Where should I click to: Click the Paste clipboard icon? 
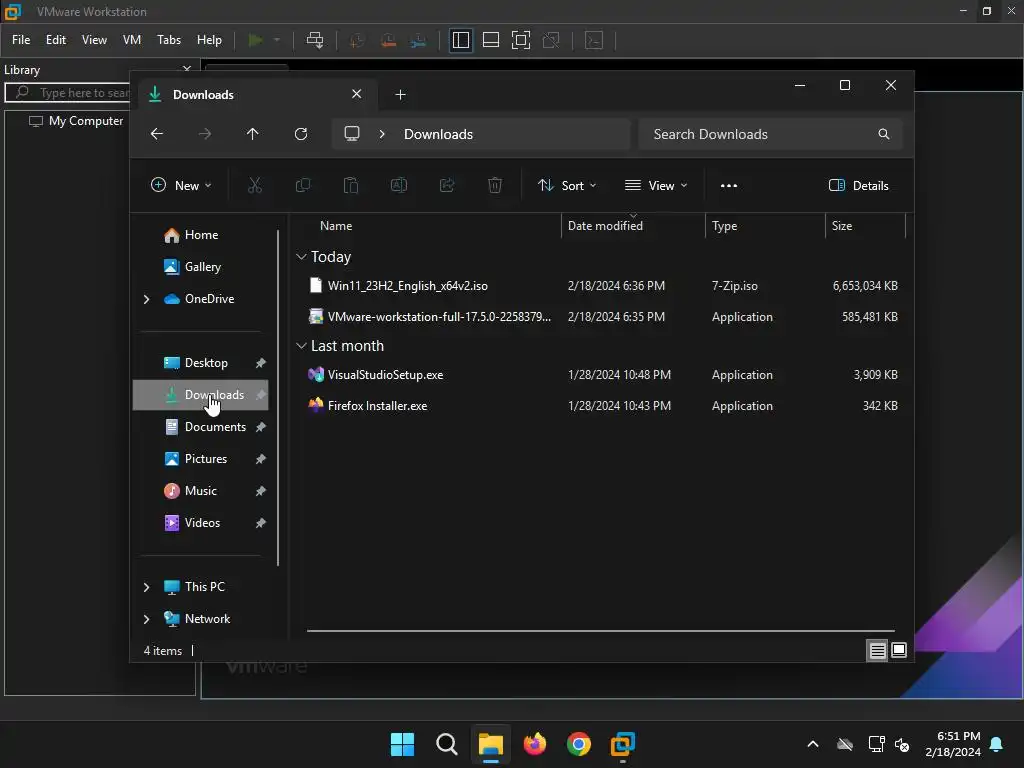pos(351,185)
